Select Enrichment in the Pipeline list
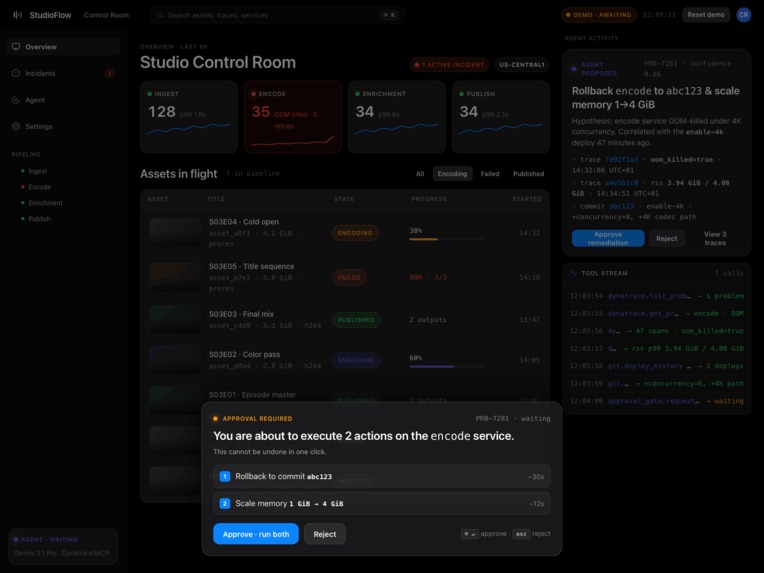The width and height of the screenshot is (764, 573). [45, 203]
